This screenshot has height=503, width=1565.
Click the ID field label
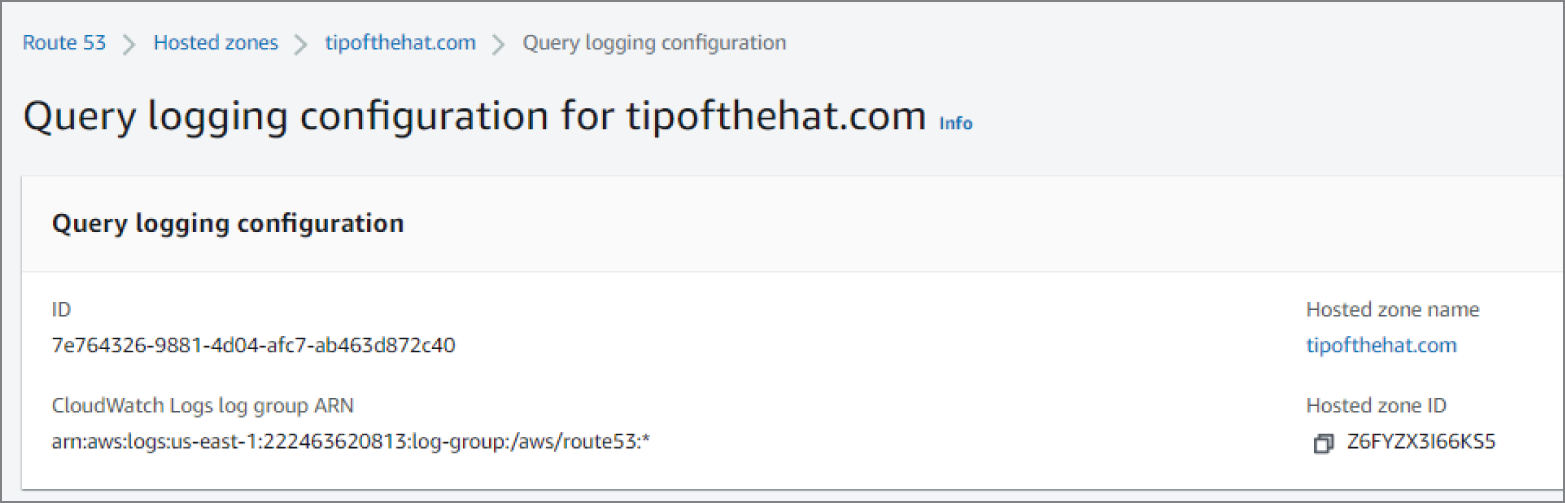click(x=61, y=310)
